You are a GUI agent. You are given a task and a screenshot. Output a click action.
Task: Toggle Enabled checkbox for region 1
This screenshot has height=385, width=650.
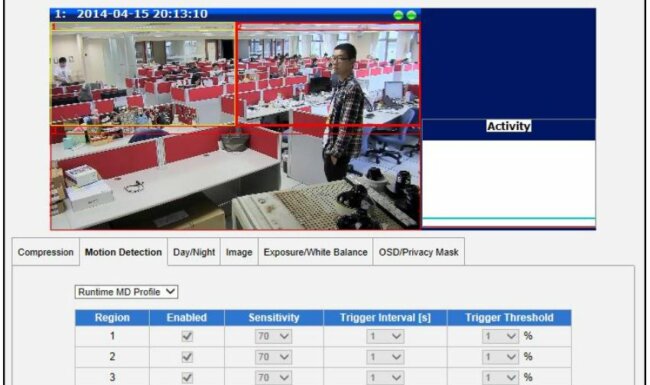(187, 336)
